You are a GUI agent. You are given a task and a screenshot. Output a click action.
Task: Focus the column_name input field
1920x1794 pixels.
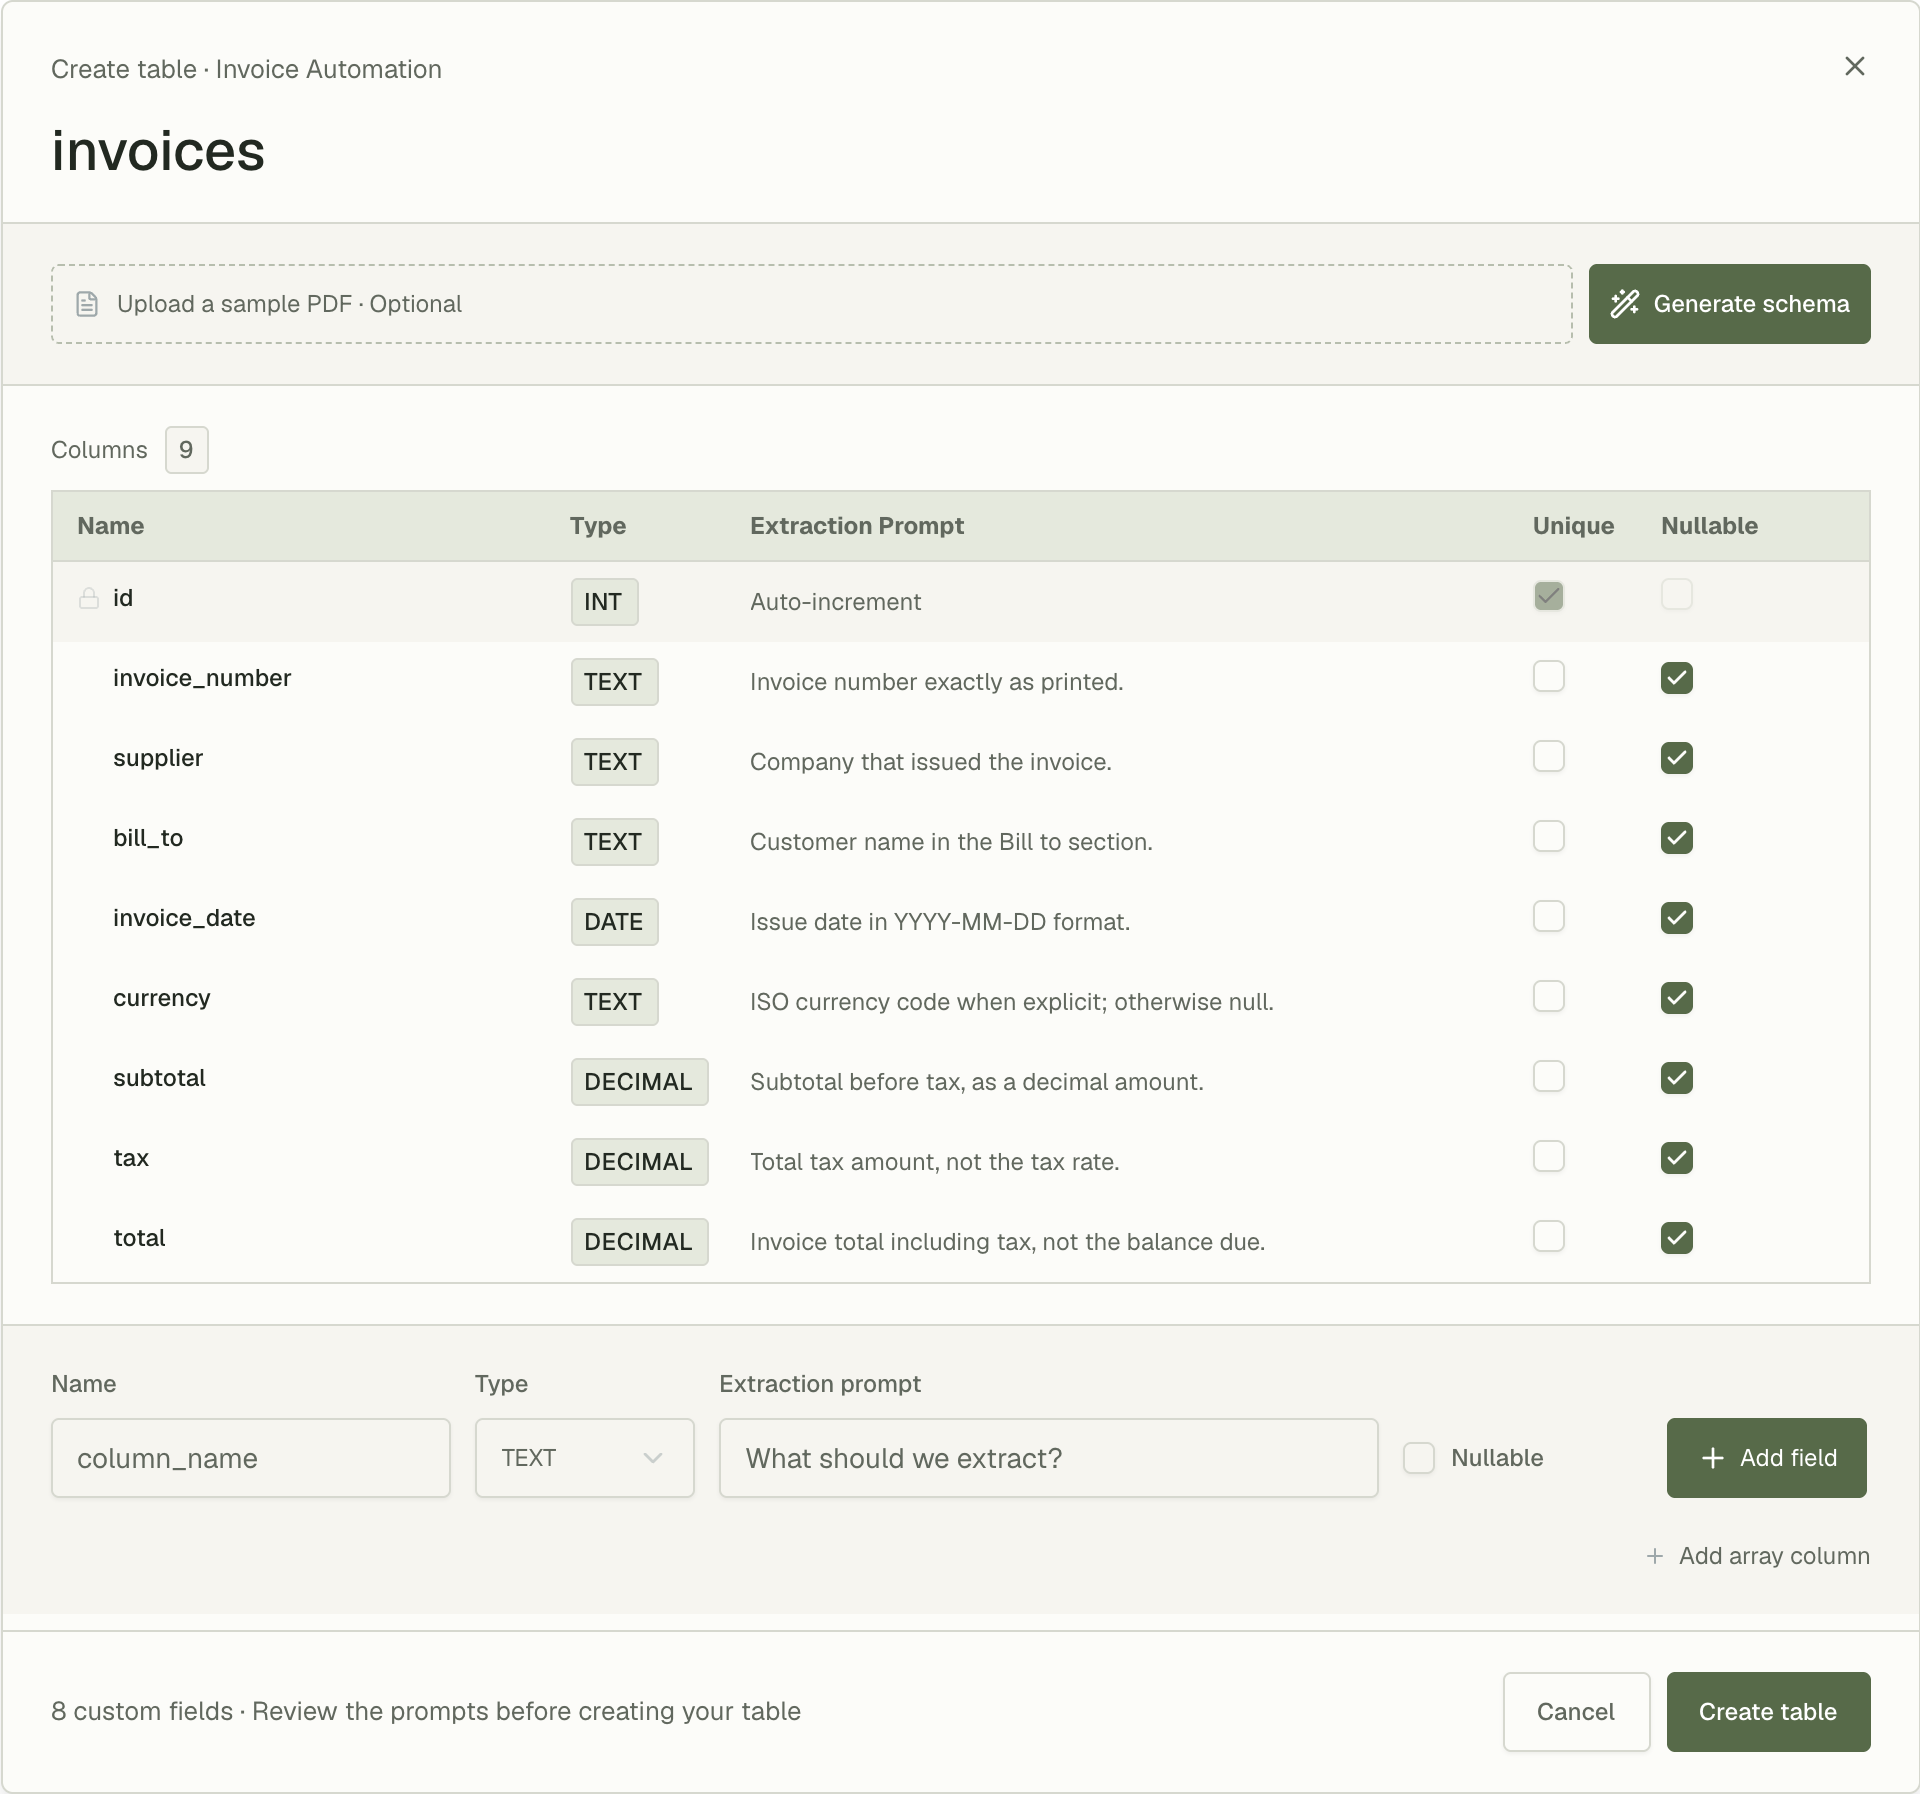click(x=251, y=1458)
